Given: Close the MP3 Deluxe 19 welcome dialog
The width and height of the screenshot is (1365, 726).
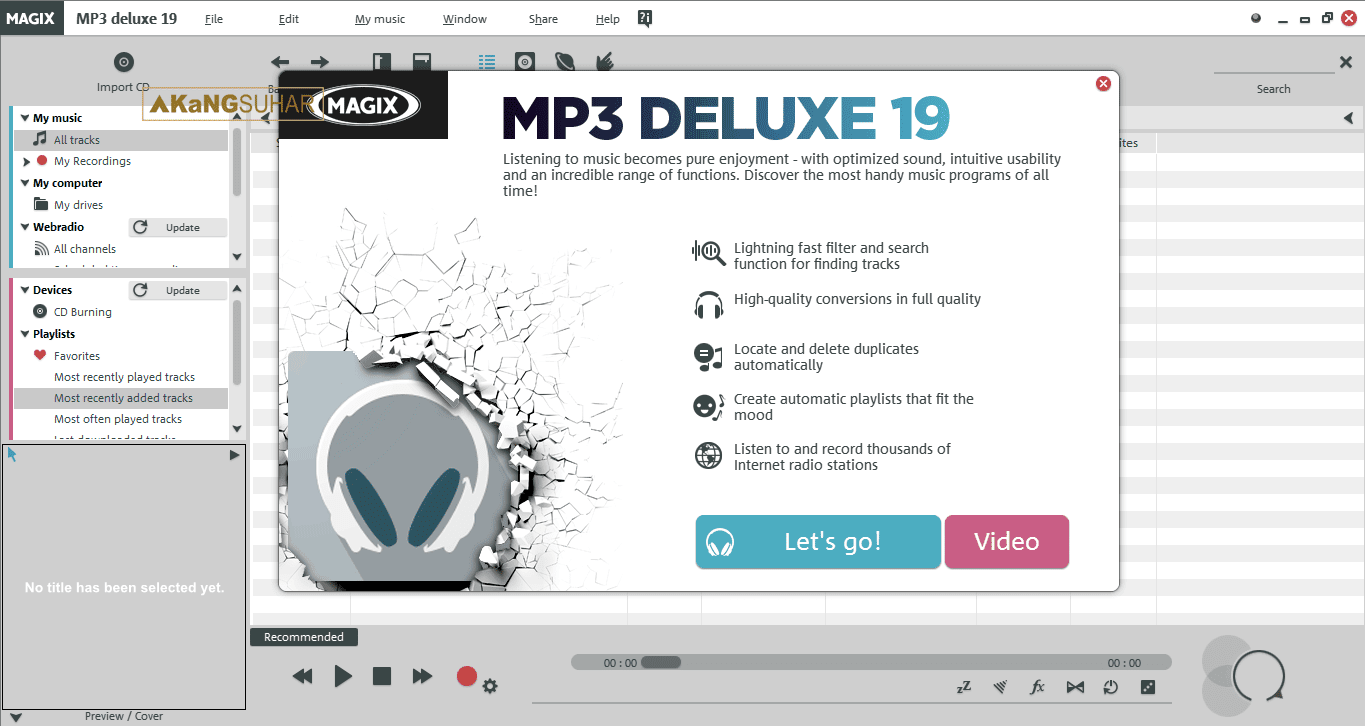Looking at the screenshot, I should (1104, 84).
